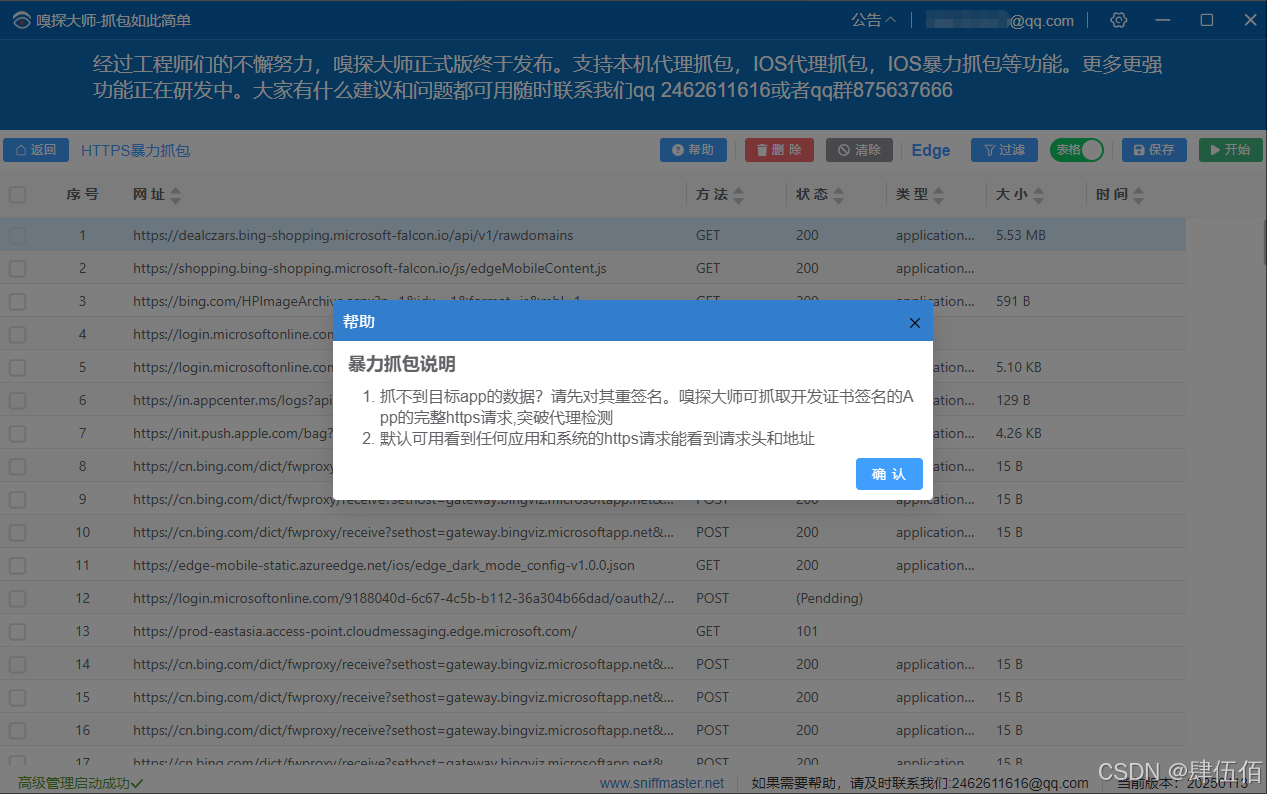Check the checkbox for row 1
The image size is (1267, 794).
(x=18, y=236)
